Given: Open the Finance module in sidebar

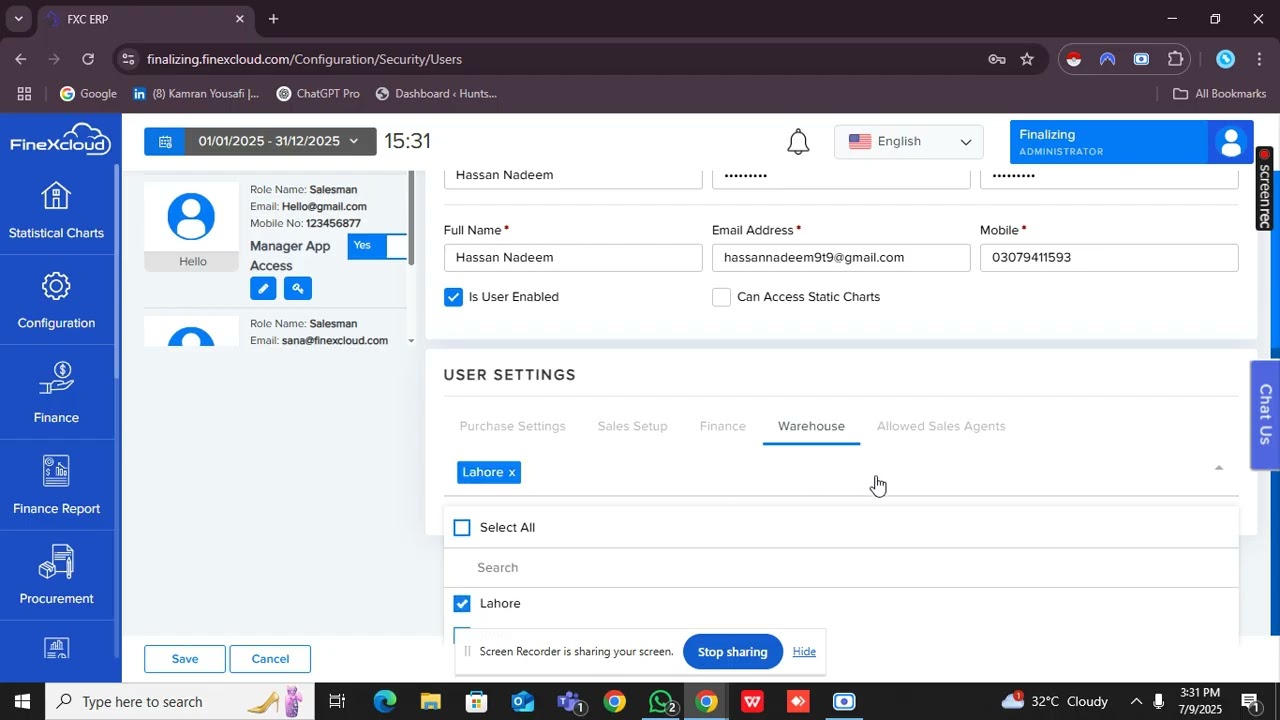Looking at the screenshot, I should point(56,393).
